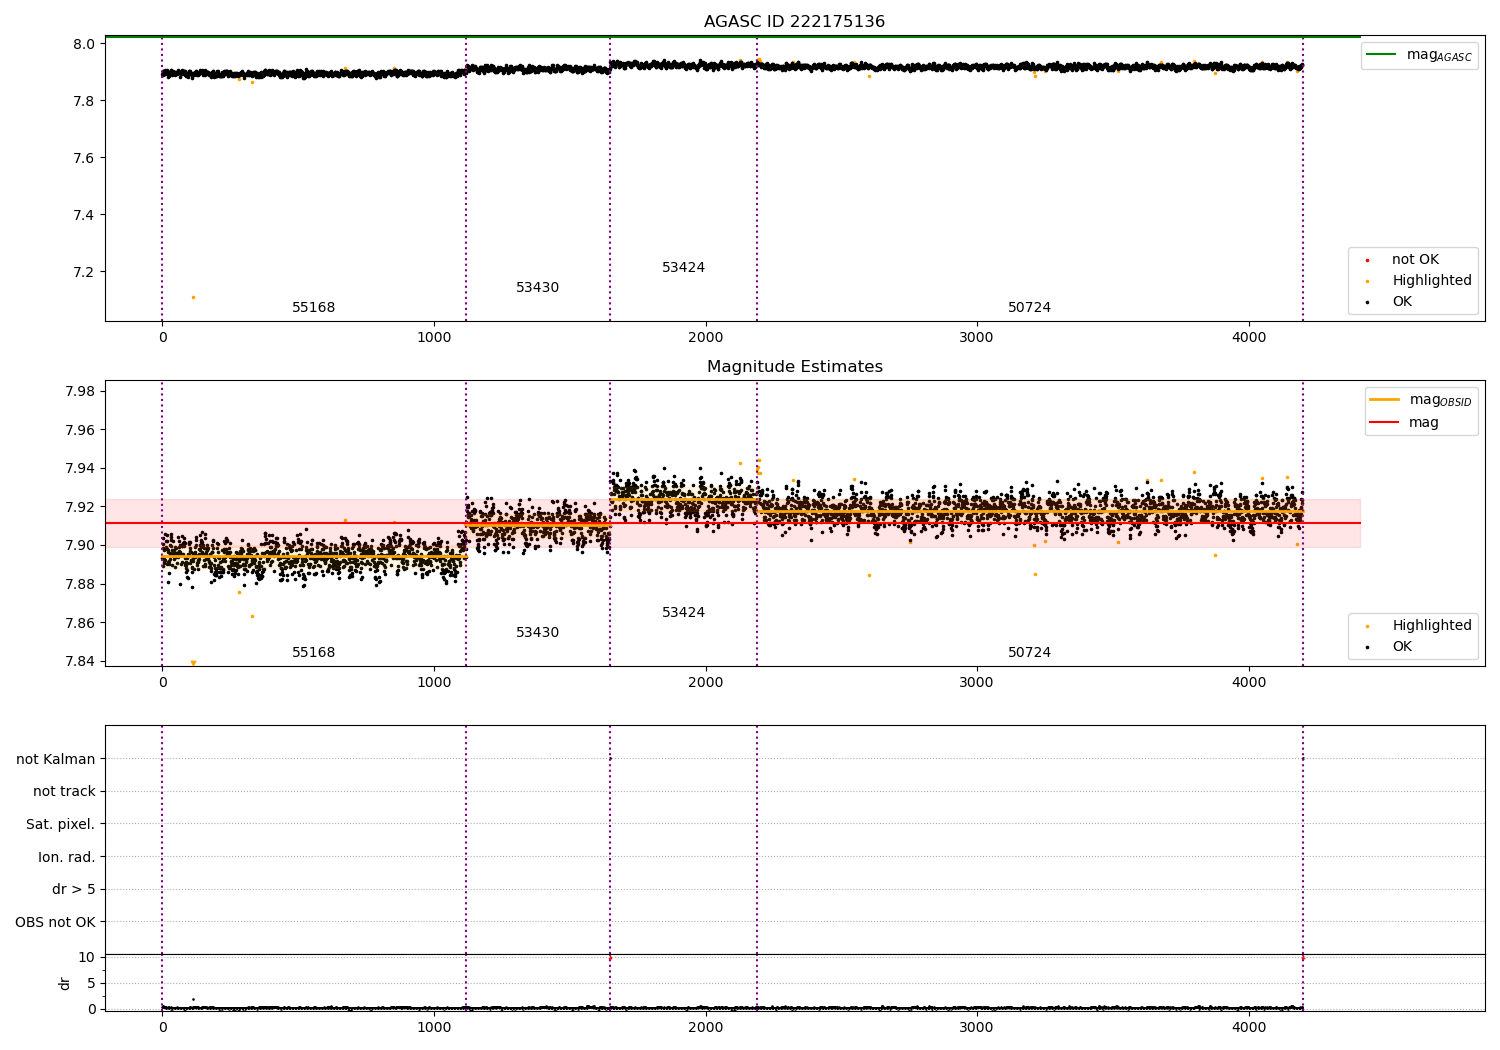This screenshot has height=1050, width=1500.
Task: Click the 7.4 y-axis tick label
Action: (85, 215)
